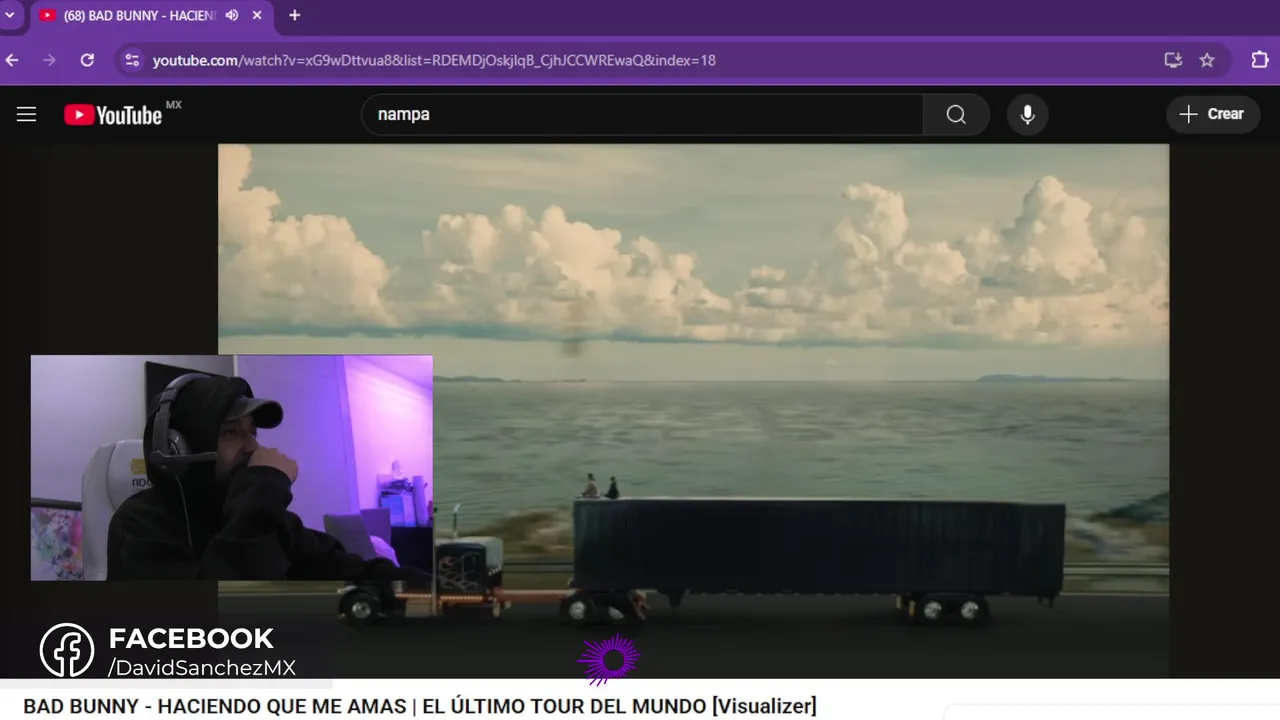Close the BAD BUNNY YouTube tab
The width and height of the screenshot is (1280, 720).
[x=257, y=15]
